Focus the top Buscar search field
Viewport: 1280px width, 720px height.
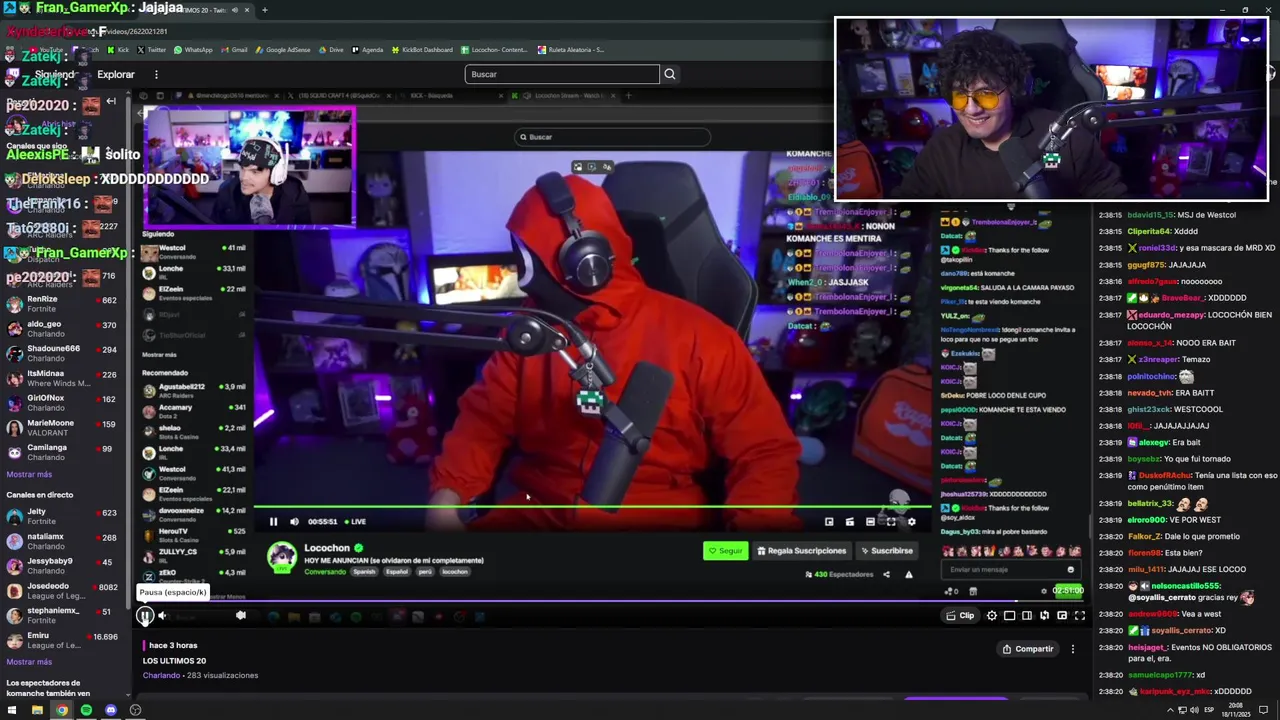tap(562, 74)
